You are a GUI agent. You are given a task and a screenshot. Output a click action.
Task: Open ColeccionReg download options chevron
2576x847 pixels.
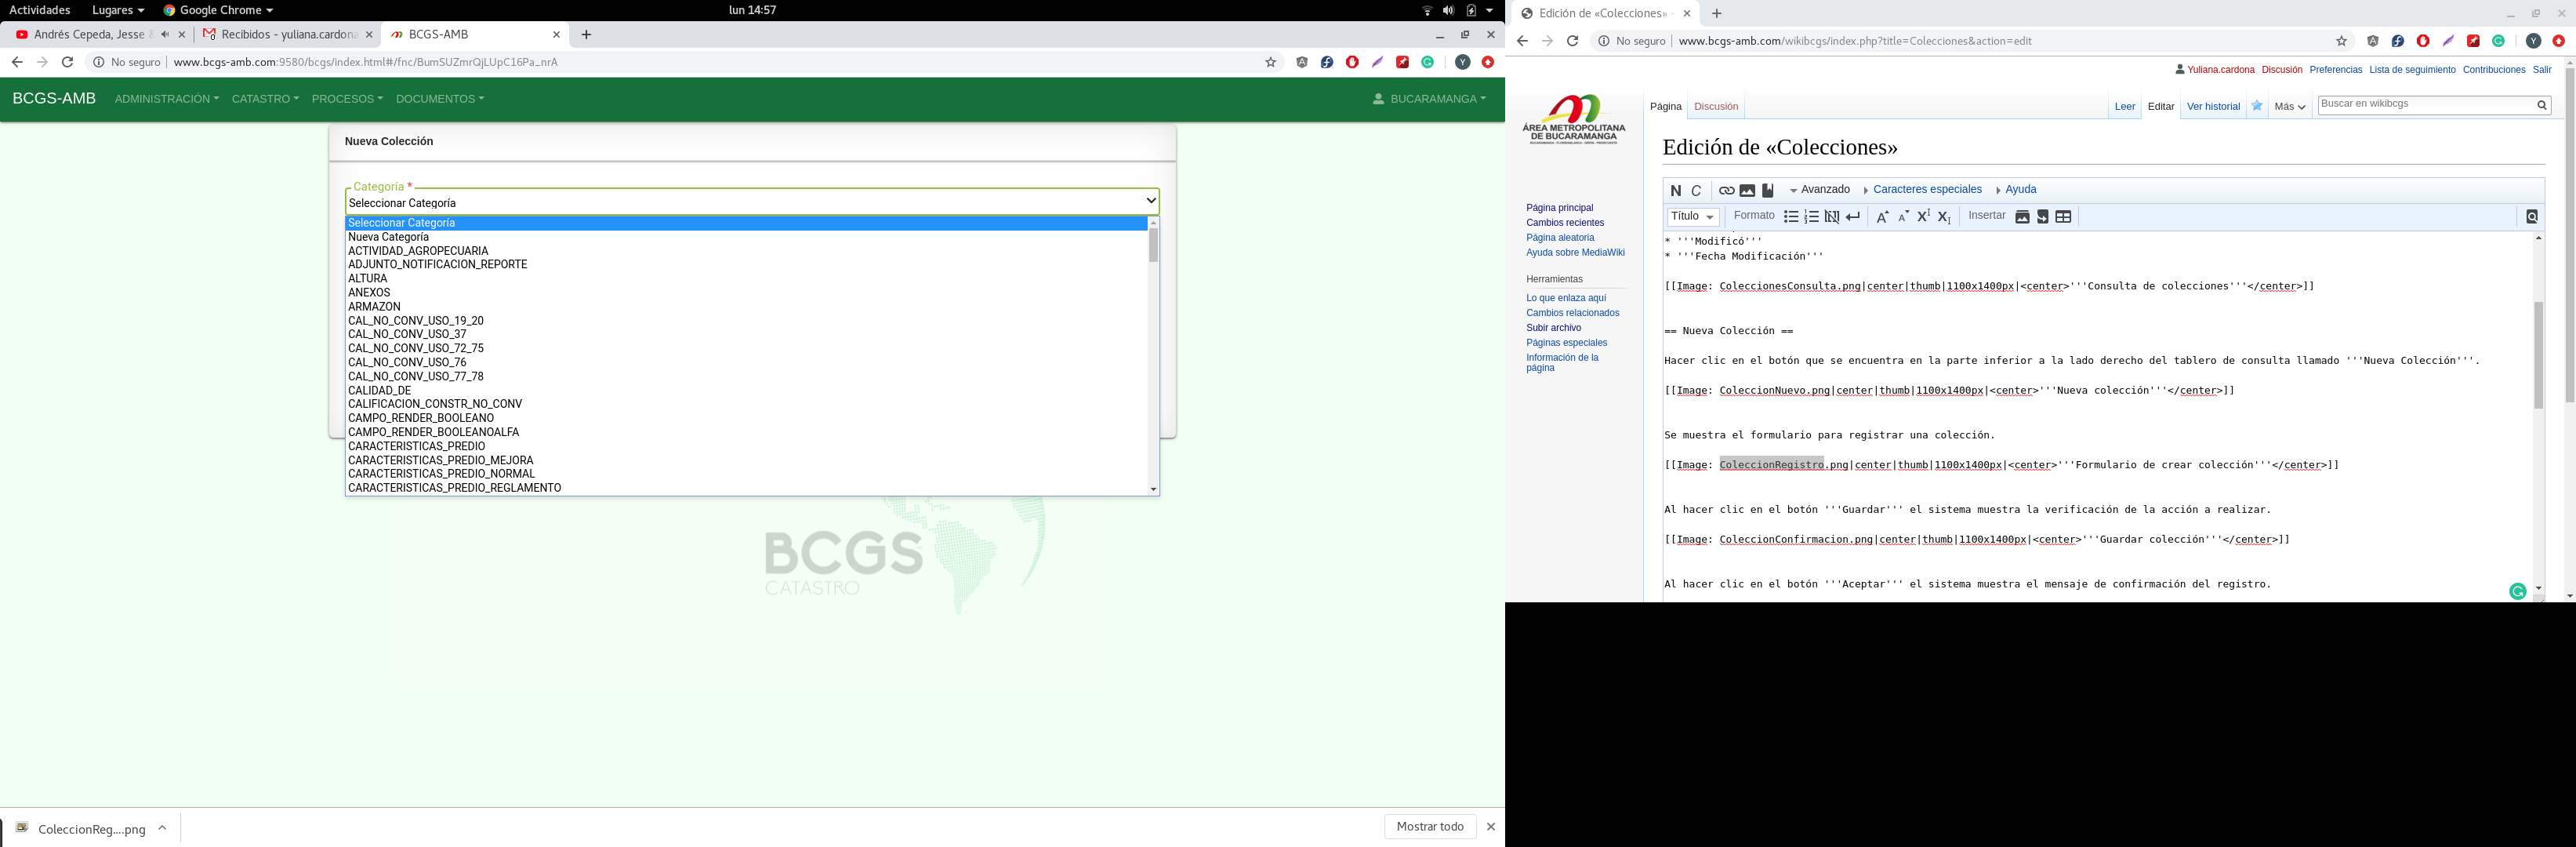162,828
